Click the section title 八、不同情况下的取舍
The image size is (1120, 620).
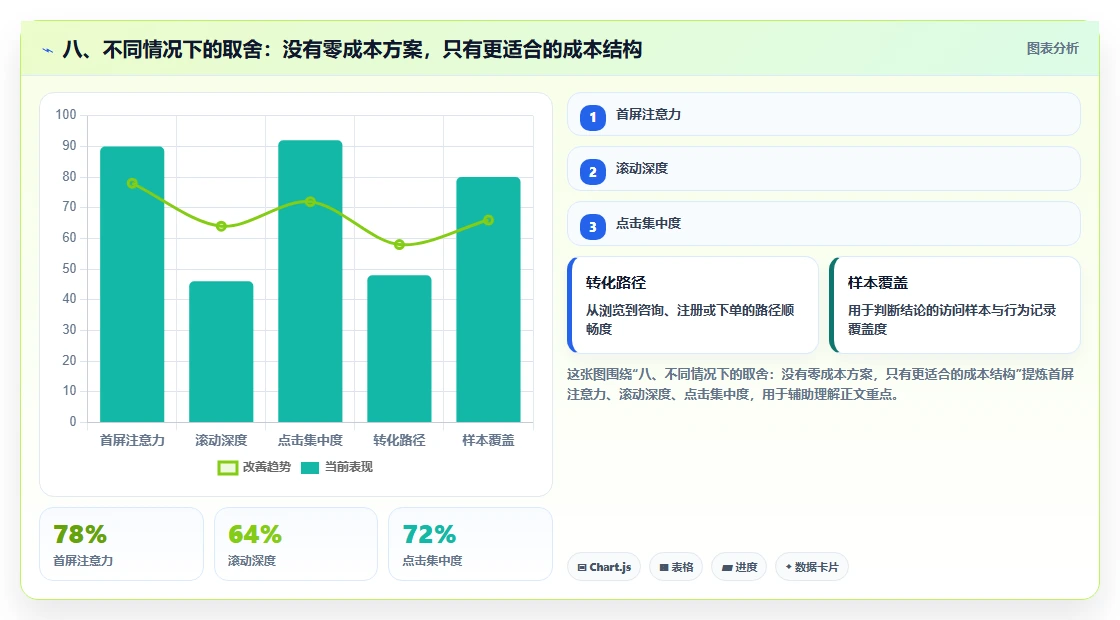click(x=352, y=50)
